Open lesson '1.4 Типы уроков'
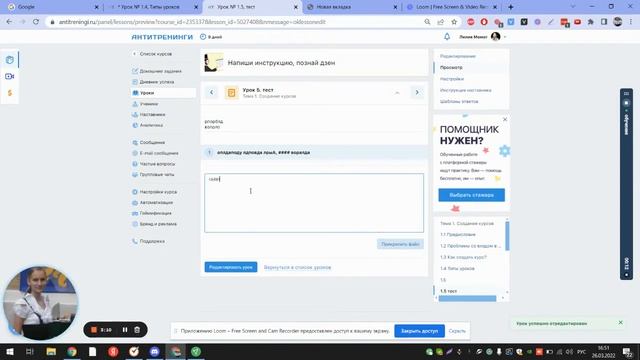640x360 pixels. [x=457, y=269]
